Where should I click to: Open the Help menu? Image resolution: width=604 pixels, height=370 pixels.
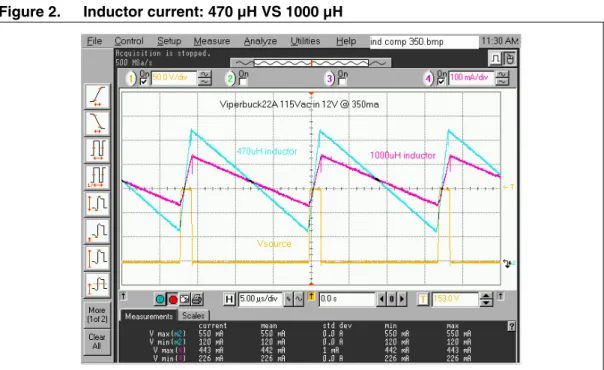click(346, 41)
